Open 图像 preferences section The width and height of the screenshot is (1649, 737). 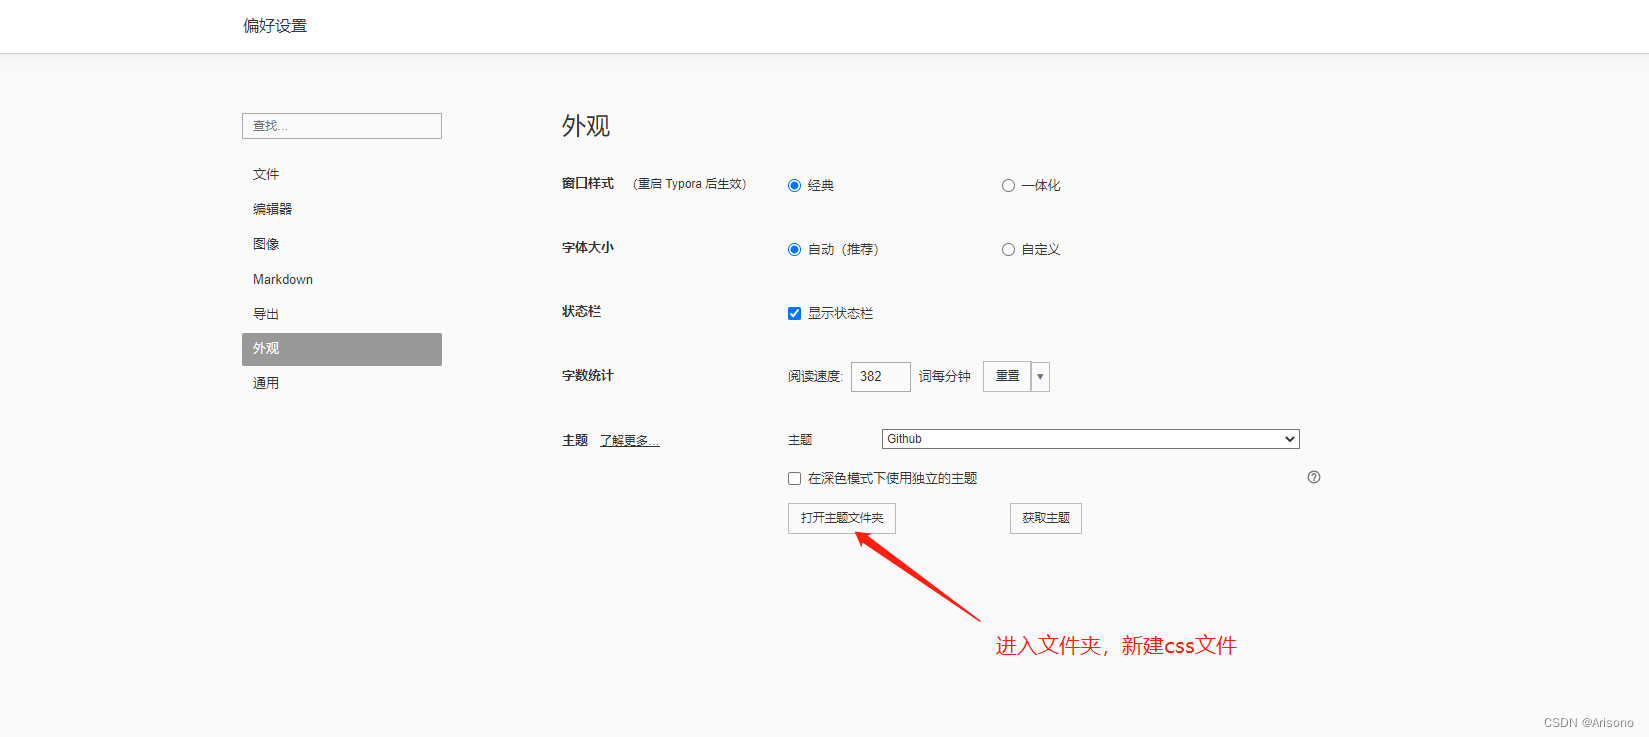click(342, 244)
